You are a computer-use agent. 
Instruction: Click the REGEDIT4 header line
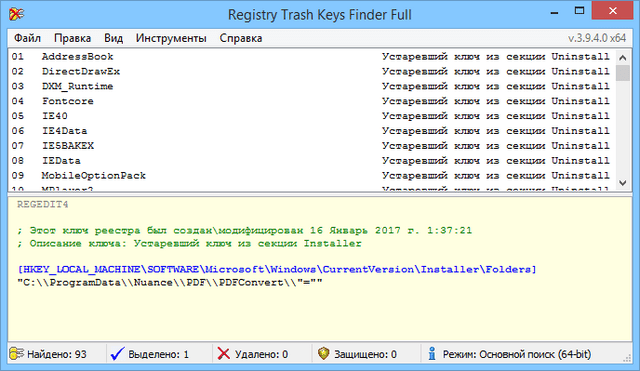point(42,204)
